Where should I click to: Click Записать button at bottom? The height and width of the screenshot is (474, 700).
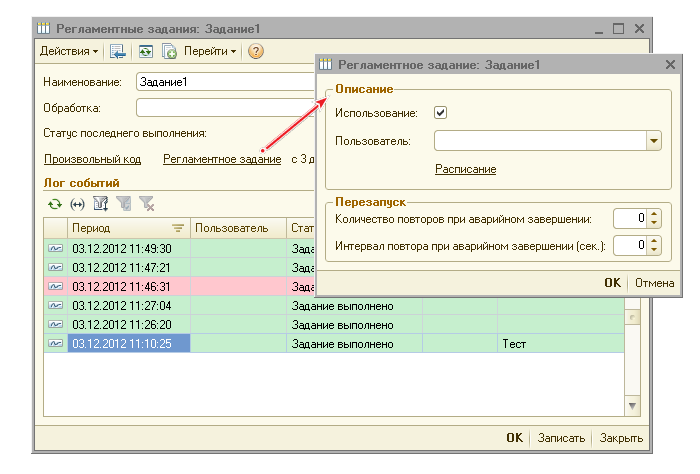pos(560,438)
